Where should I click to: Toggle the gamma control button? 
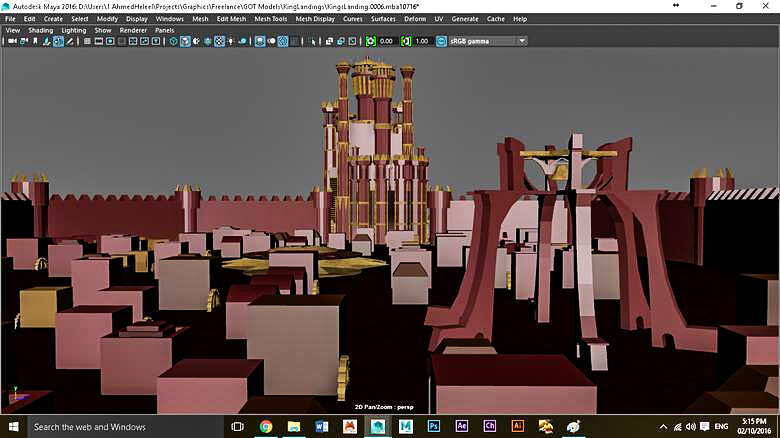tap(406, 41)
